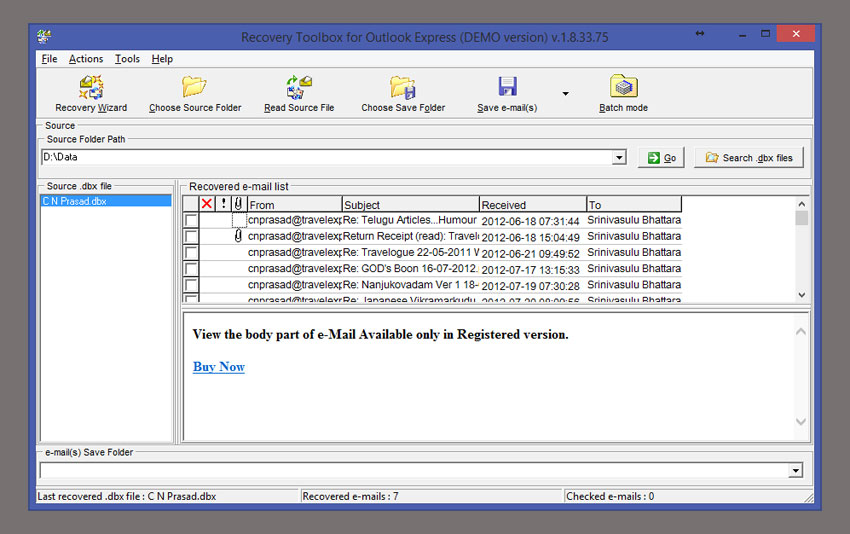Image resolution: width=850 pixels, height=534 pixels.
Task: Click the e-mail(s) Save Folder input field
Action: (414, 470)
